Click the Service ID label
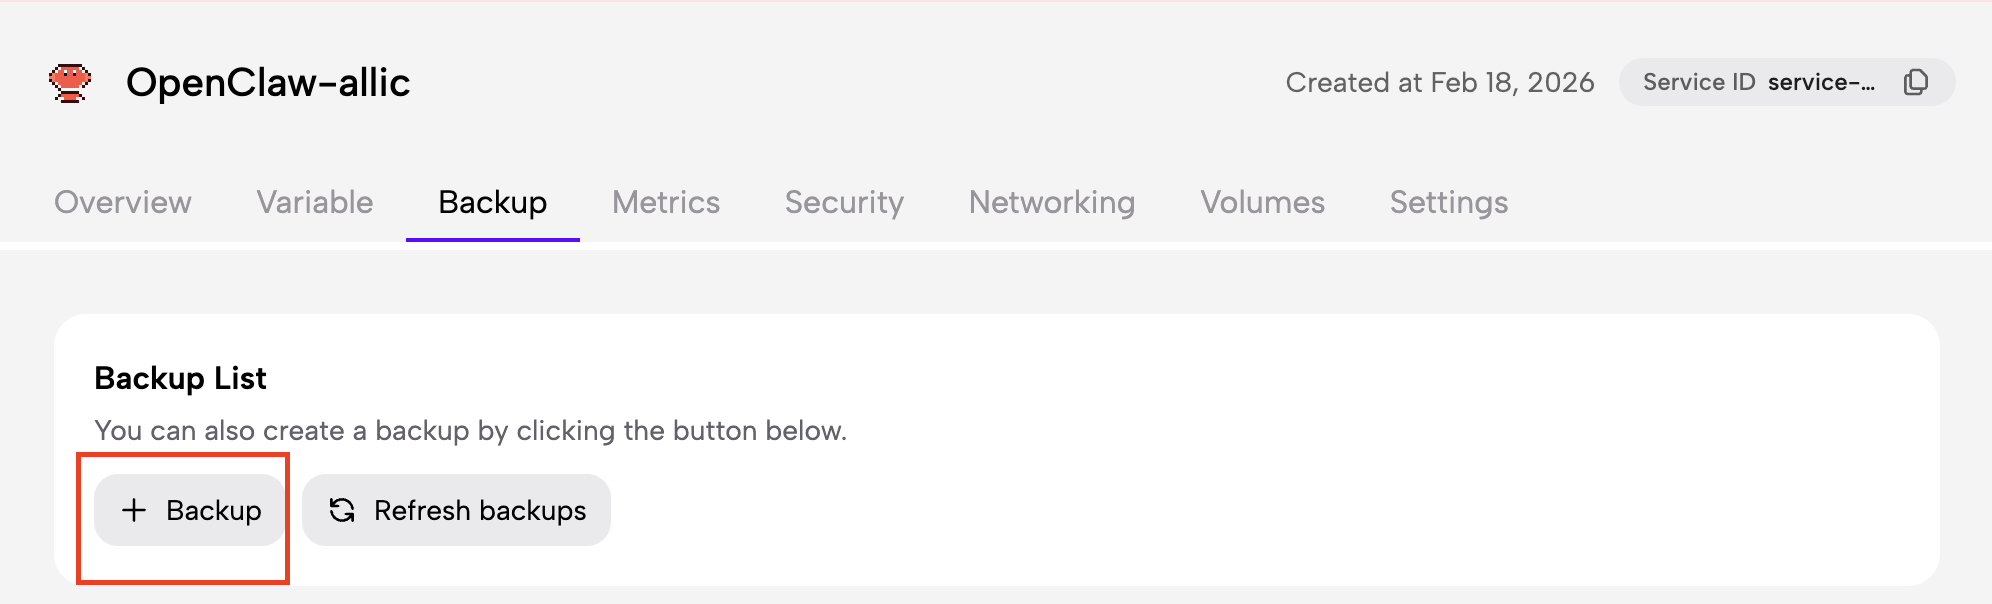1992x604 pixels. point(1698,82)
